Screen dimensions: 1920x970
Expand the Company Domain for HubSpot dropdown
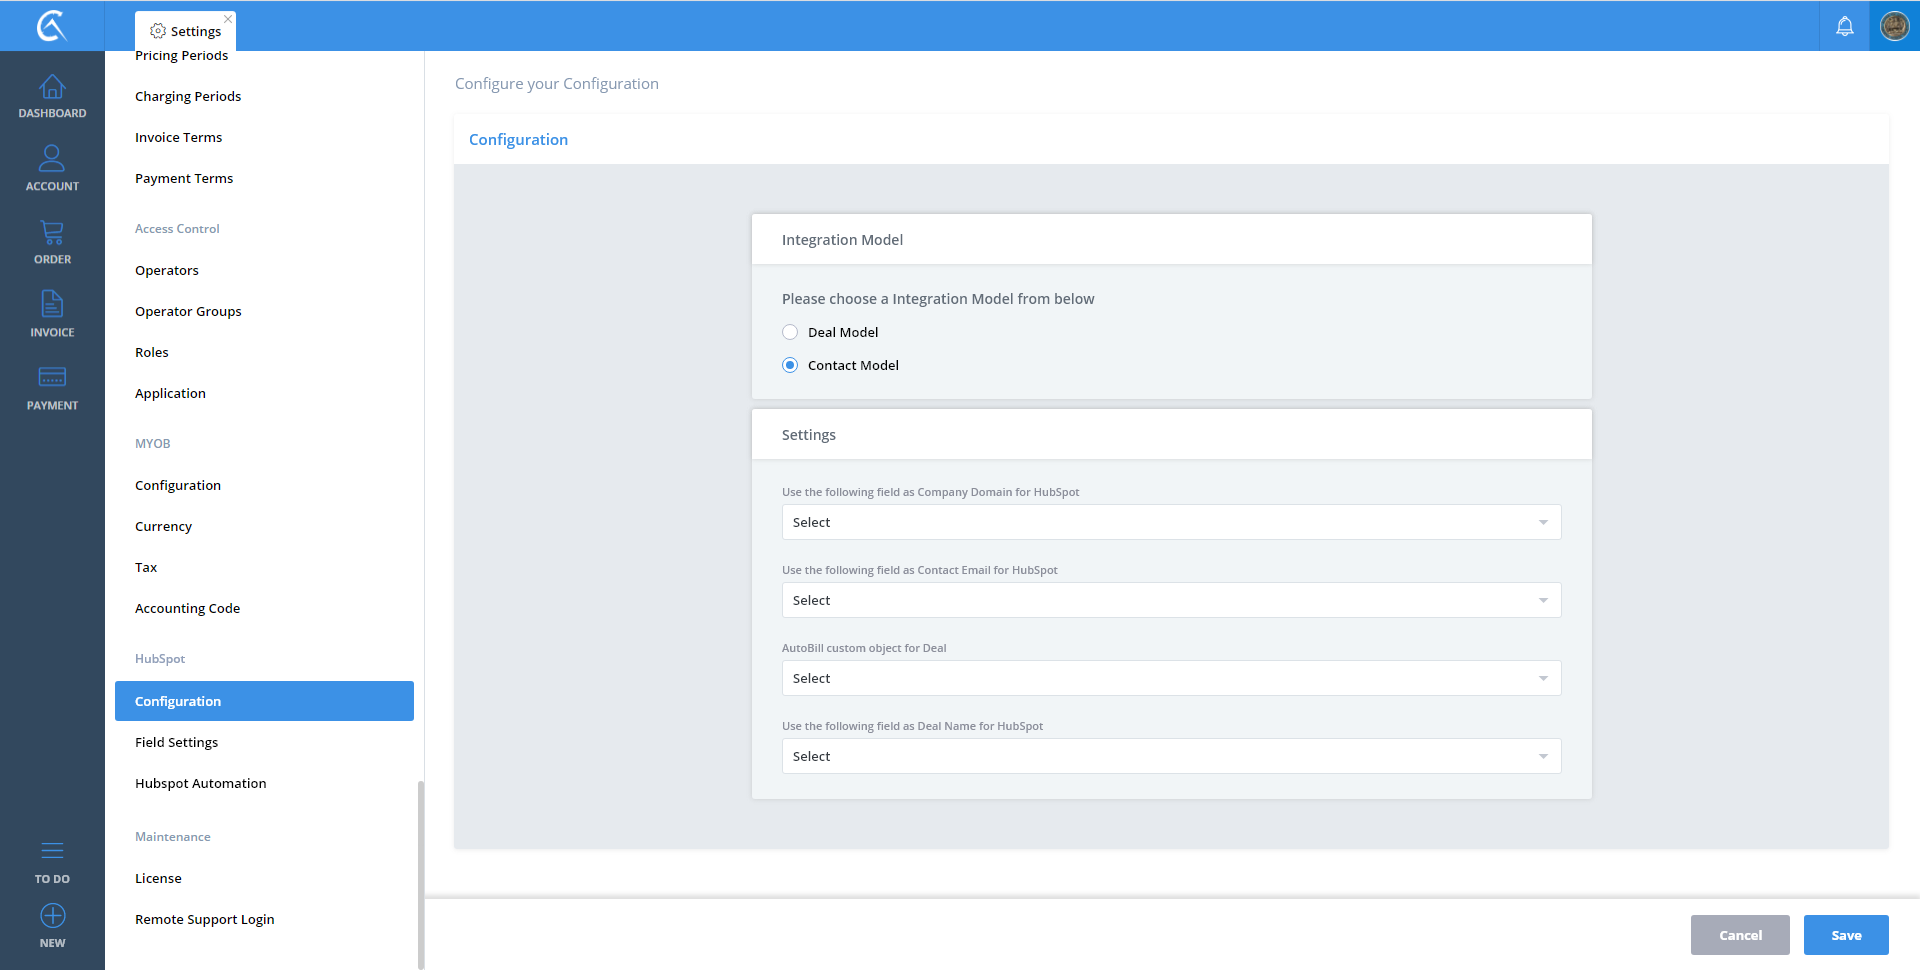tap(1170, 523)
